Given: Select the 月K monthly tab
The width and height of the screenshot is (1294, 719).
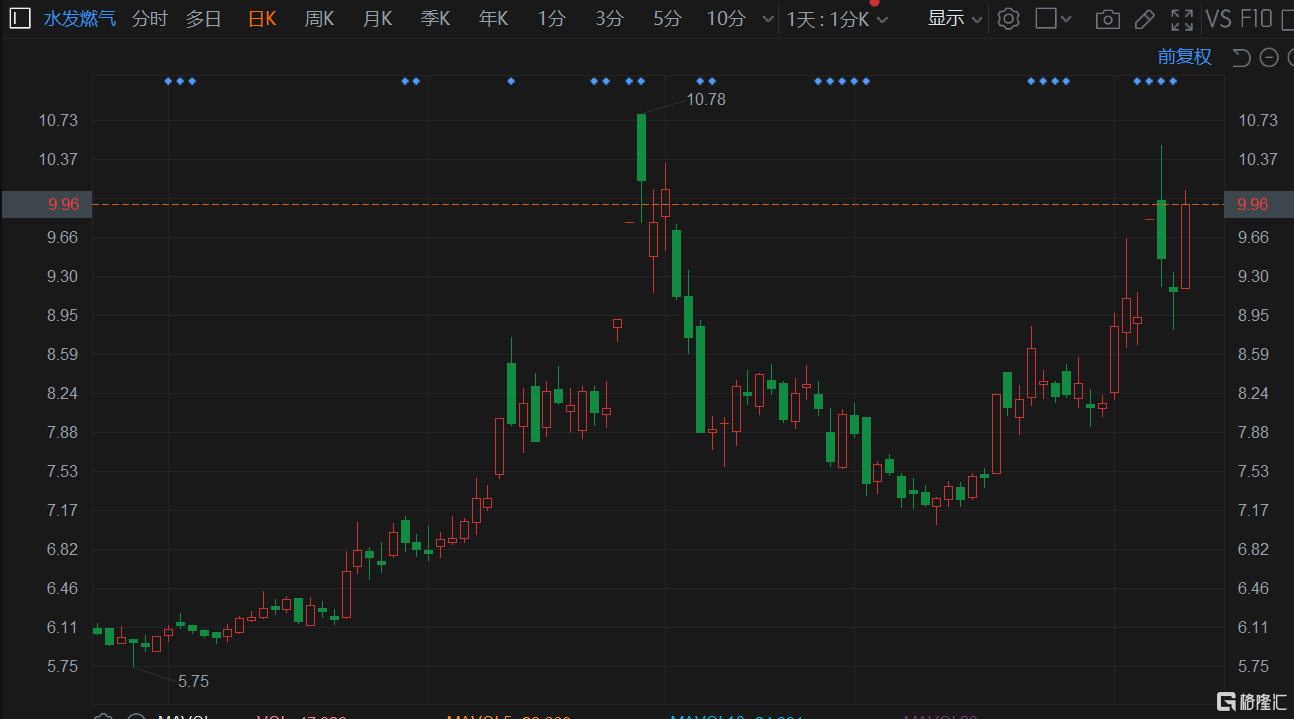Looking at the screenshot, I should tap(377, 18).
